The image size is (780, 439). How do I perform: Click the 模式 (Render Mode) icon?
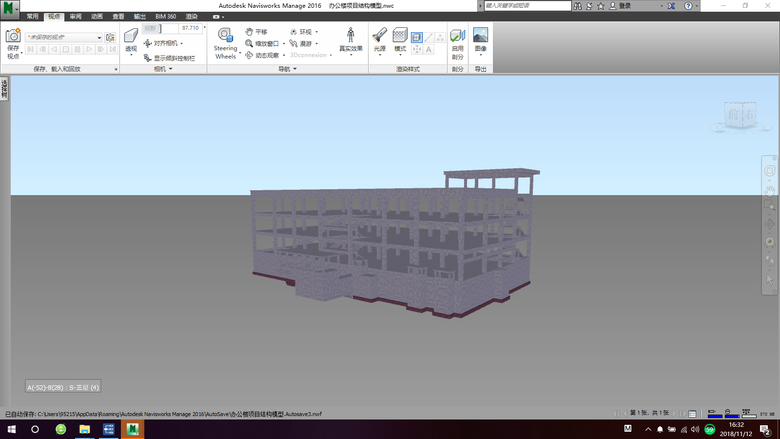pyautogui.click(x=400, y=37)
